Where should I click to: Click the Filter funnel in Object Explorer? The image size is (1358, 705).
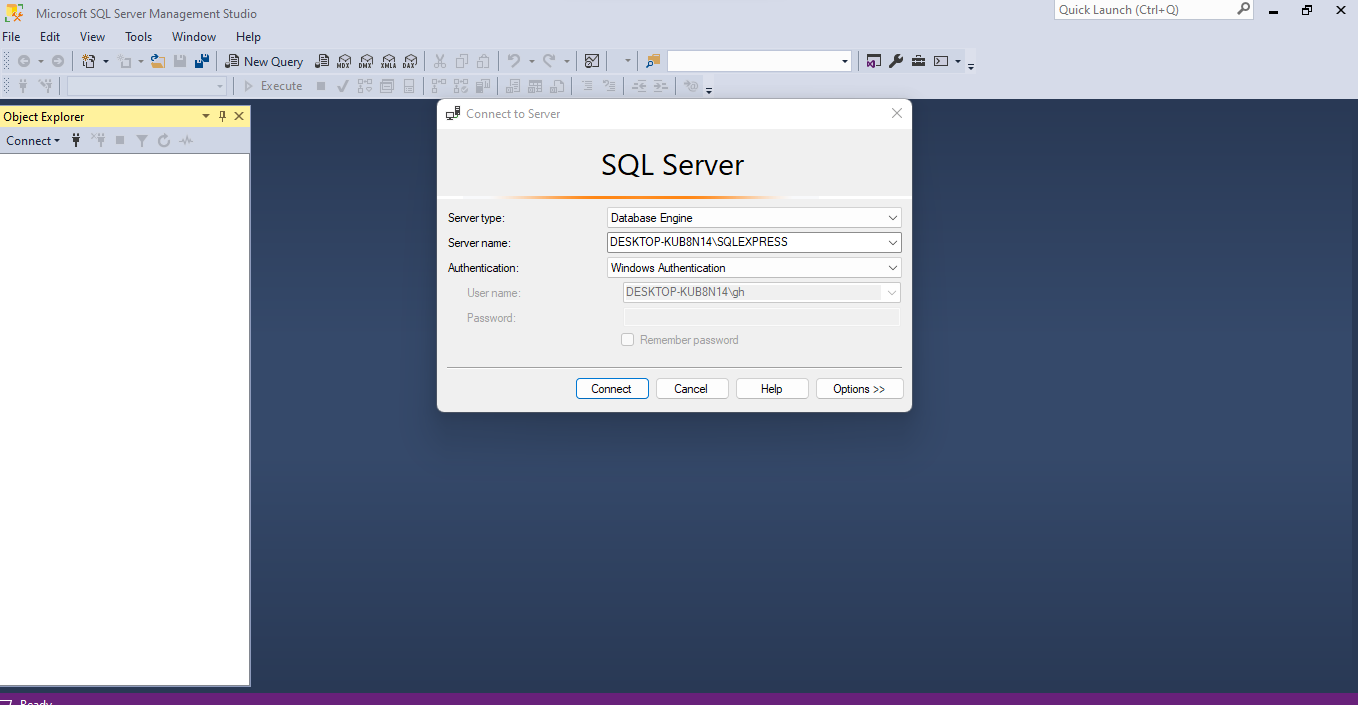142,141
